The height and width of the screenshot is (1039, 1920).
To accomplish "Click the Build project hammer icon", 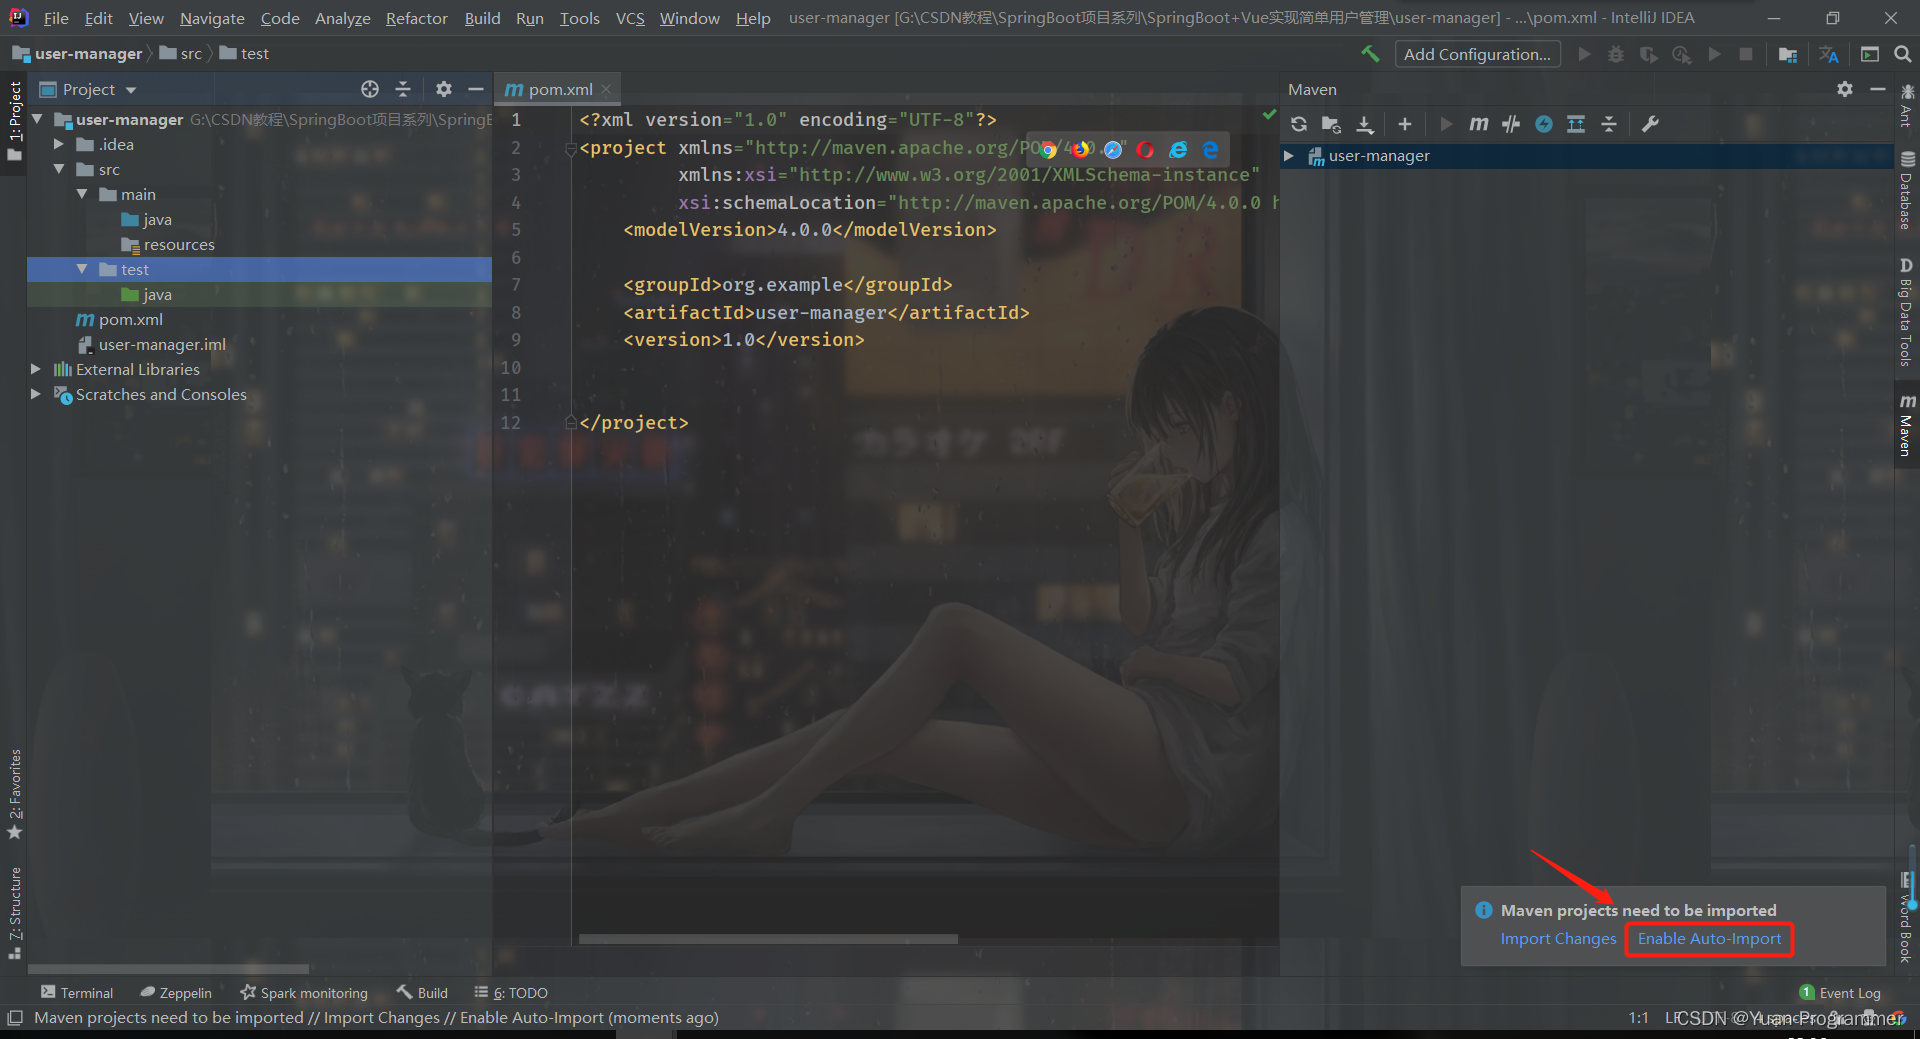I will (1369, 54).
